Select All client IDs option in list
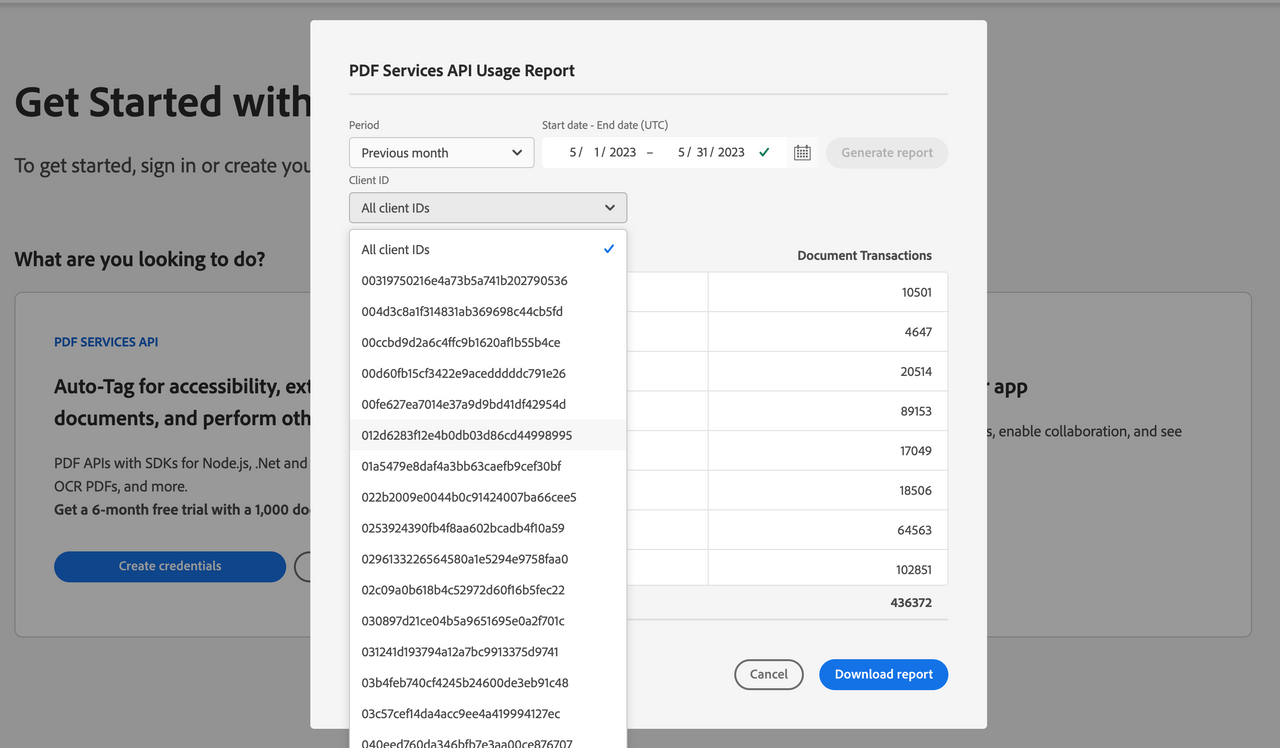 tap(488, 250)
